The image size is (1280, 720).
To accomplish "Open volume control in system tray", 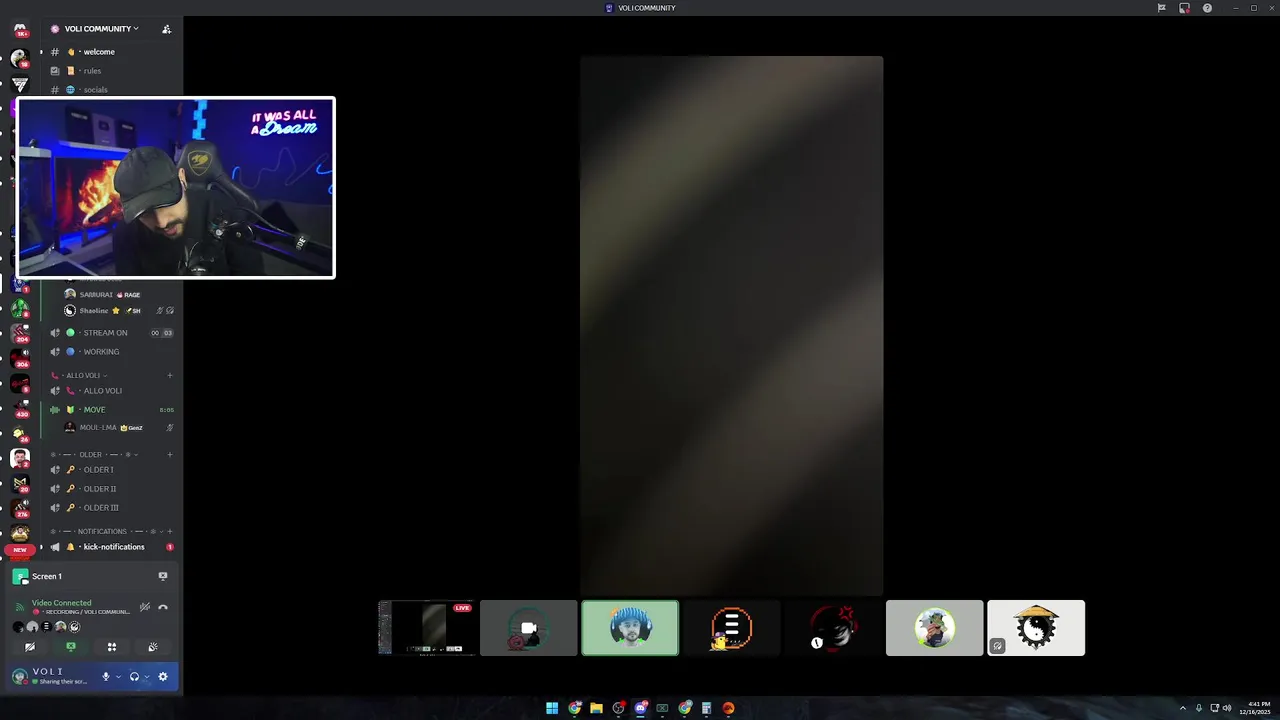I will [1229, 708].
